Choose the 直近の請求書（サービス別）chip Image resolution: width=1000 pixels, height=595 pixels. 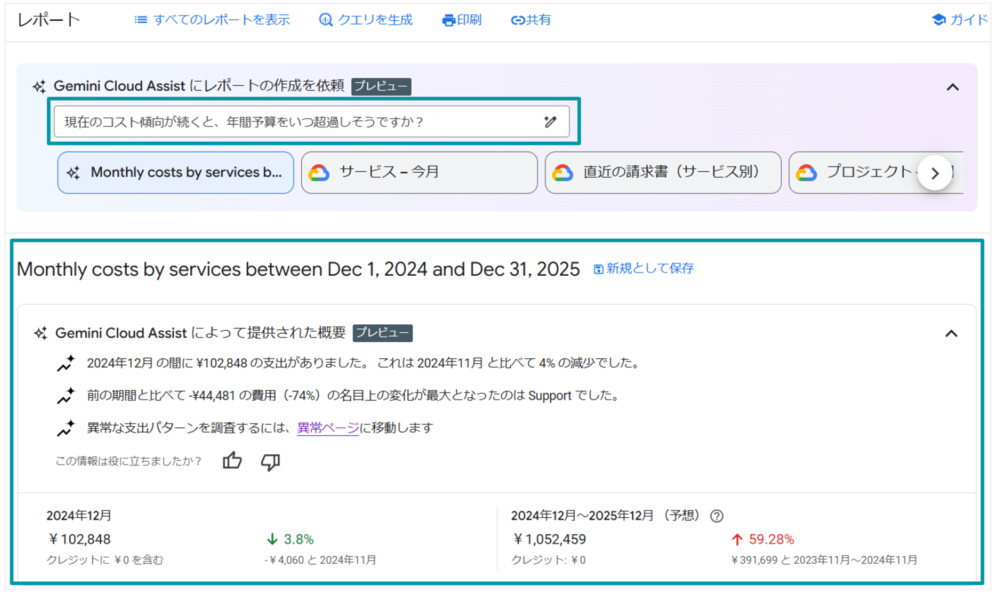[663, 173]
